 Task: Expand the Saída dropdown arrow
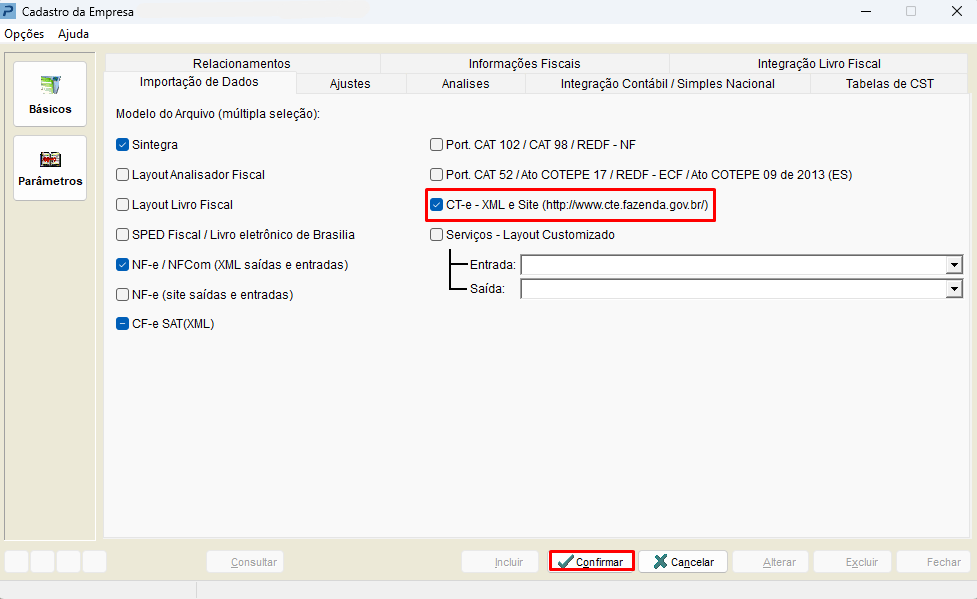point(954,289)
